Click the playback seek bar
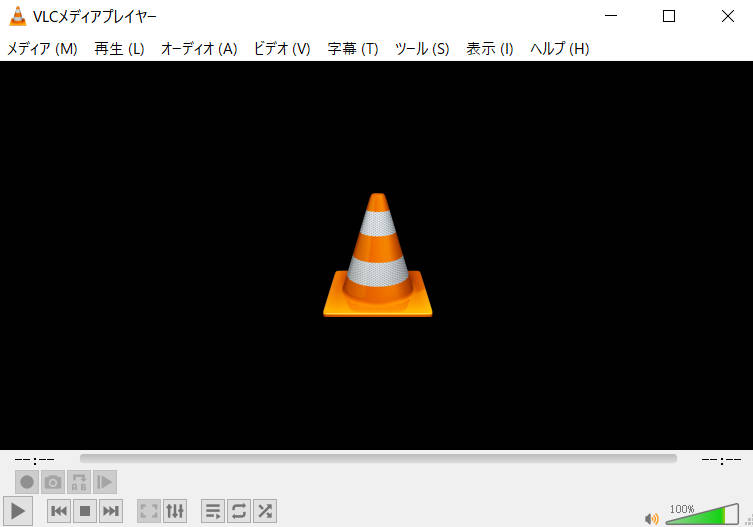The image size is (753, 527). 378,458
